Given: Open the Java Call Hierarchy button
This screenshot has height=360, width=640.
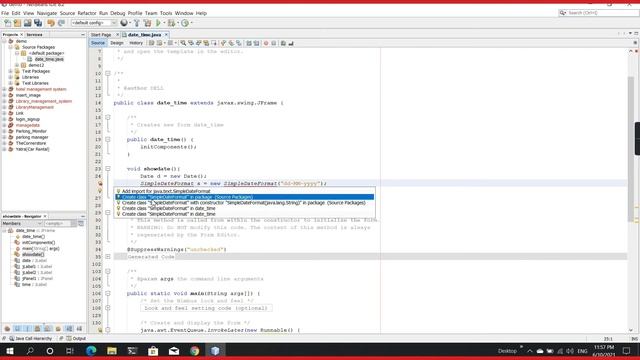Looking at the screenshot, I should (31, 338).
